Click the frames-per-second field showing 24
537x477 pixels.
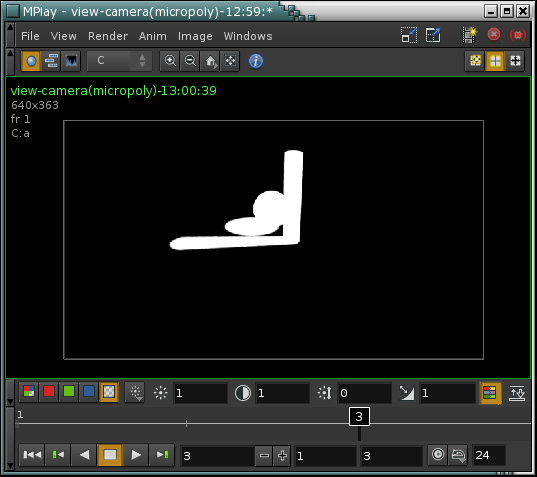[488, 455]
